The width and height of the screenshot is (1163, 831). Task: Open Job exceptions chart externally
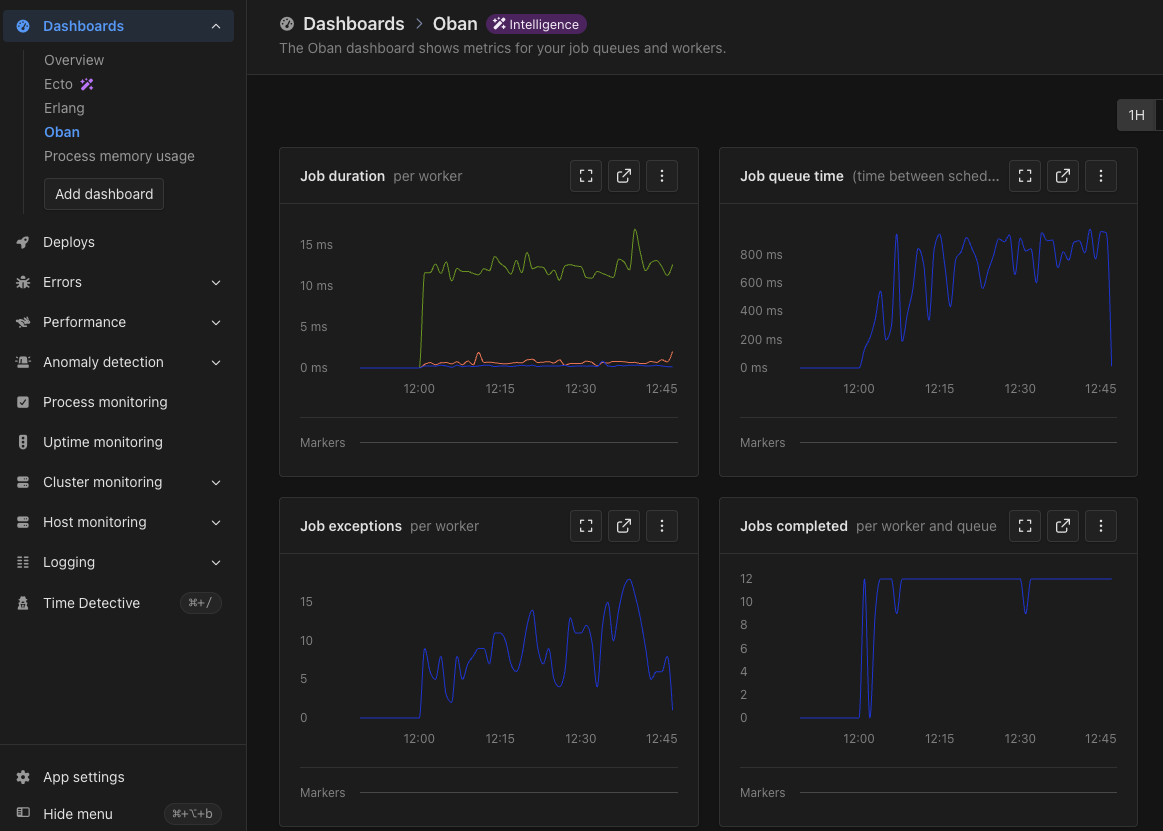[x=624, y=526]
